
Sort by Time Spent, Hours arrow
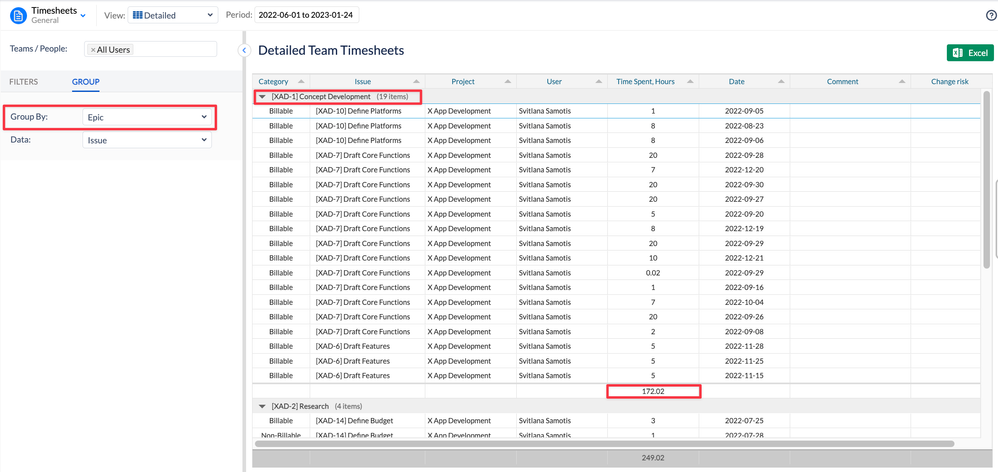tap(691, 81)
